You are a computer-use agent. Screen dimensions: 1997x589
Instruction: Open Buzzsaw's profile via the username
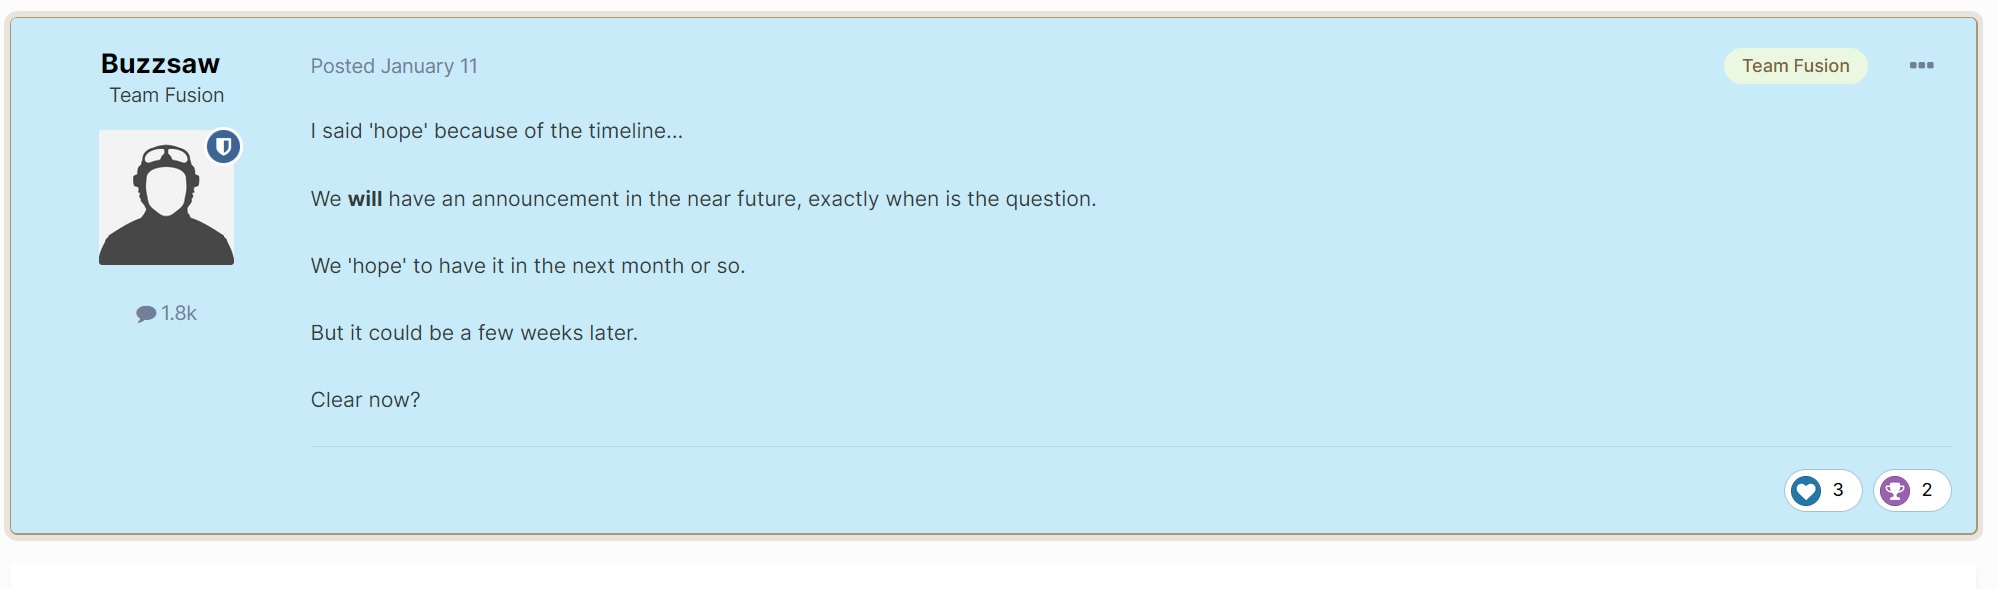tap(160, 64)
